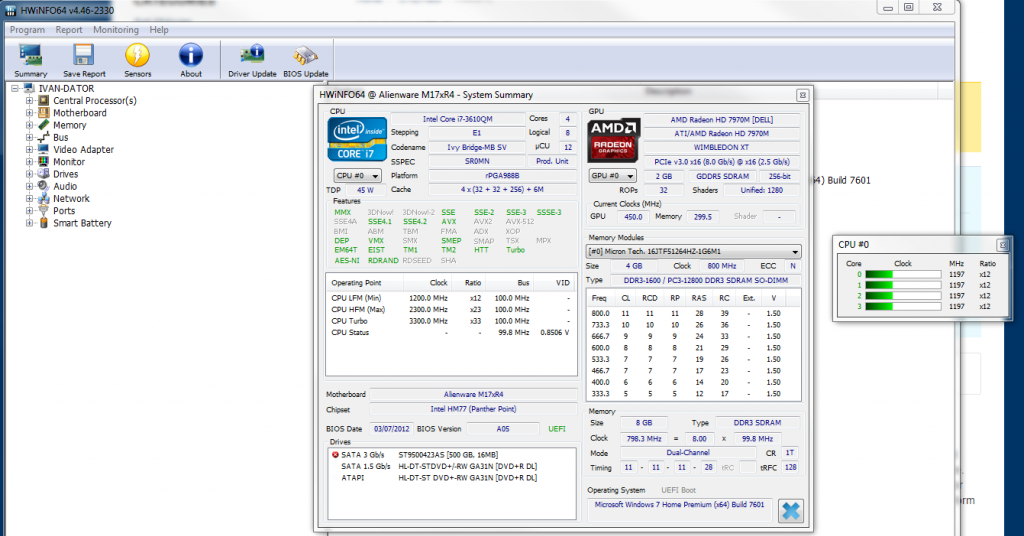Select the Ports tree label
This screenshot has height=536, width=1024.
64,211
